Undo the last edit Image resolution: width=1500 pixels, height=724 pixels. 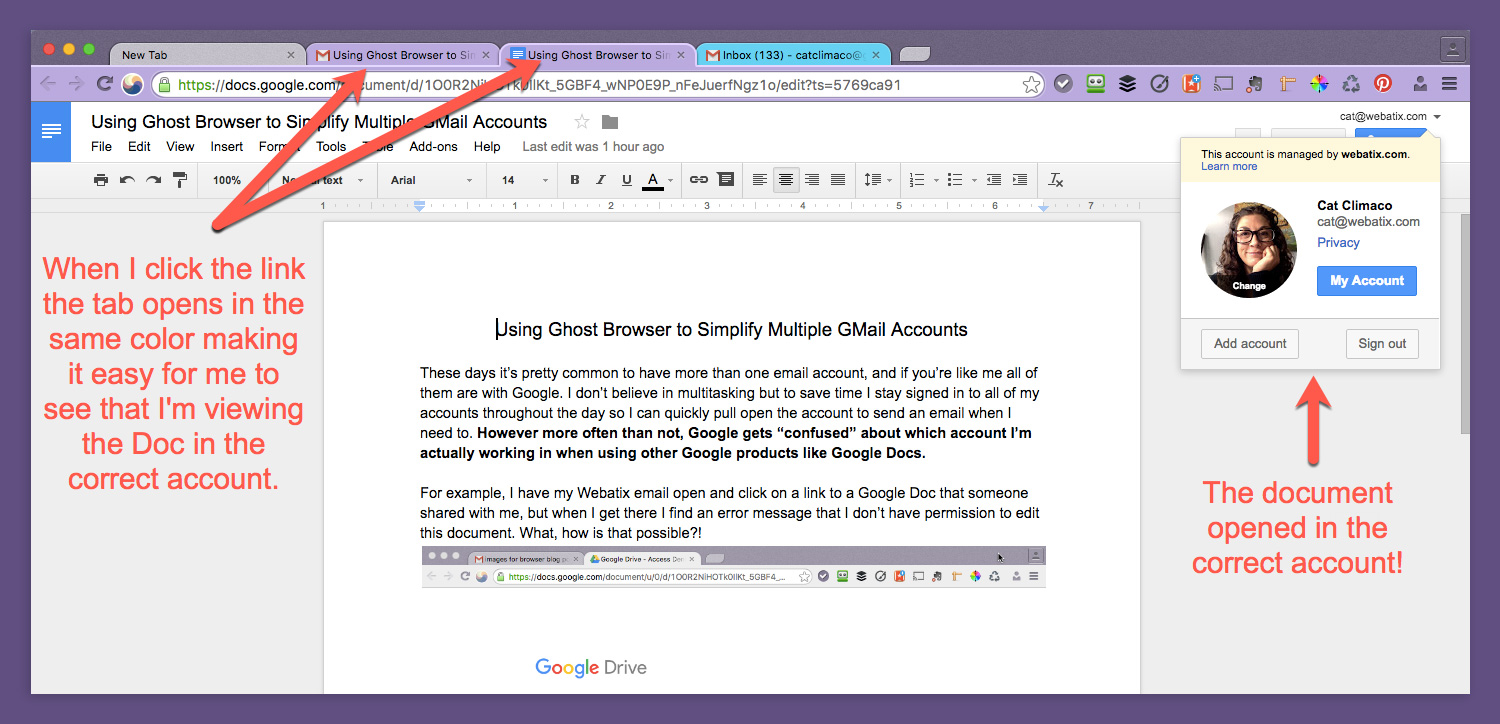[127, 180]
